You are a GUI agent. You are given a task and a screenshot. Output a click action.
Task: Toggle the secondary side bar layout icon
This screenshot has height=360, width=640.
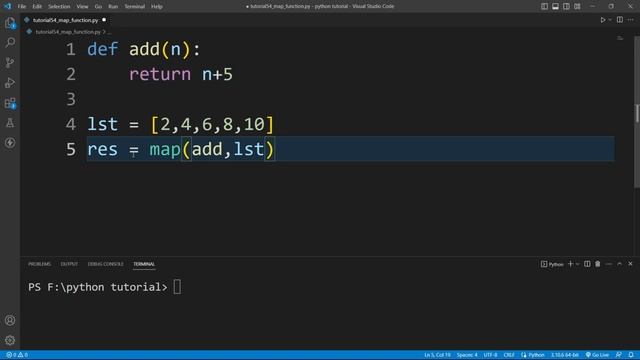(566, 6)
